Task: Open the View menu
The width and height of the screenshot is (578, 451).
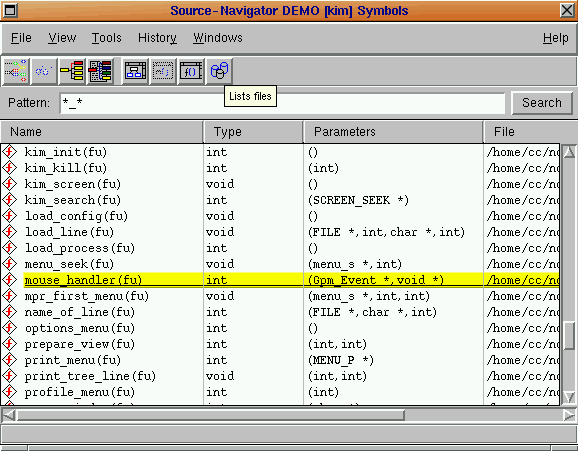Action: tap(62, 38)
